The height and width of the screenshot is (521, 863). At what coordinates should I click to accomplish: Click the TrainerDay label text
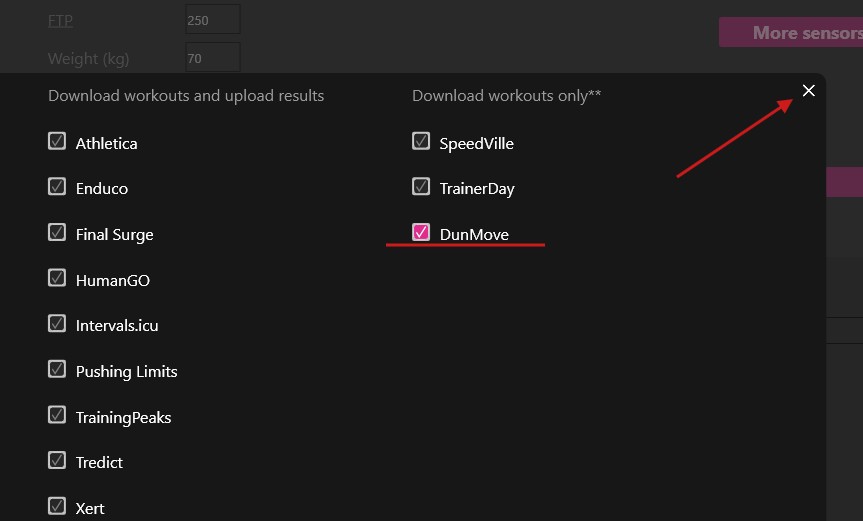pos(477,189)
